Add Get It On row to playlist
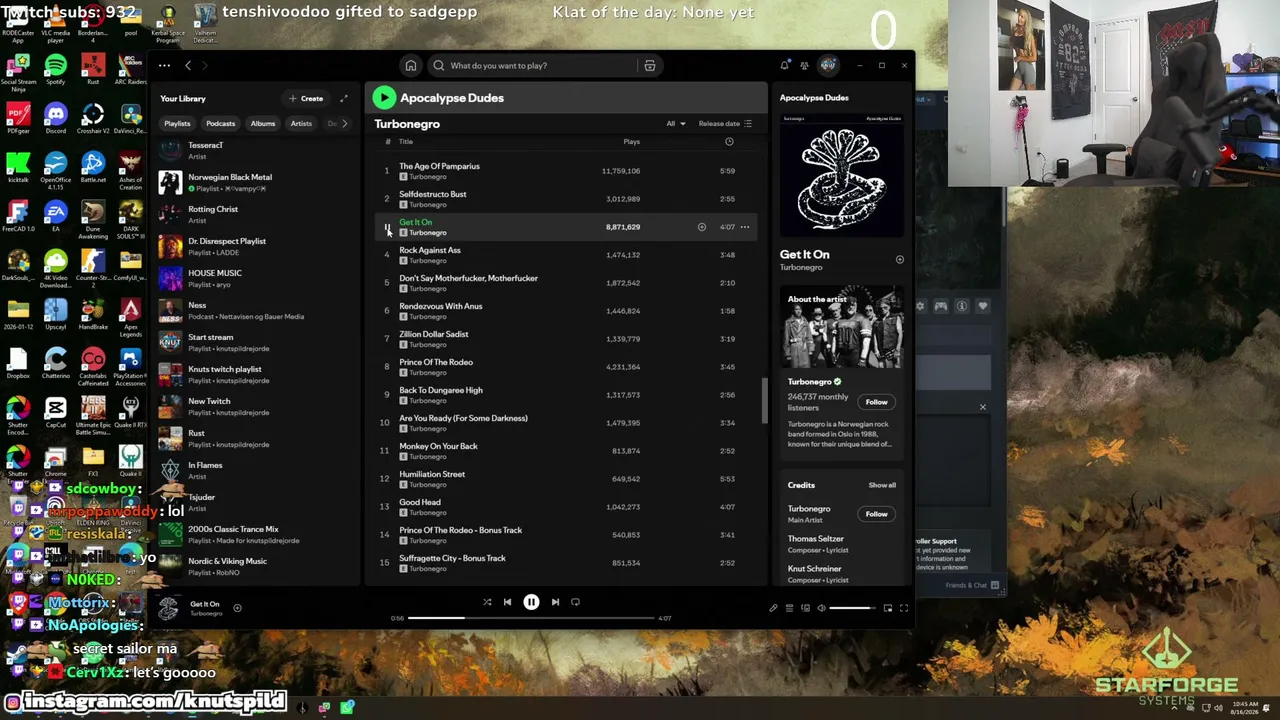This screenshot has height=720, width=1280. click(701, 227)
